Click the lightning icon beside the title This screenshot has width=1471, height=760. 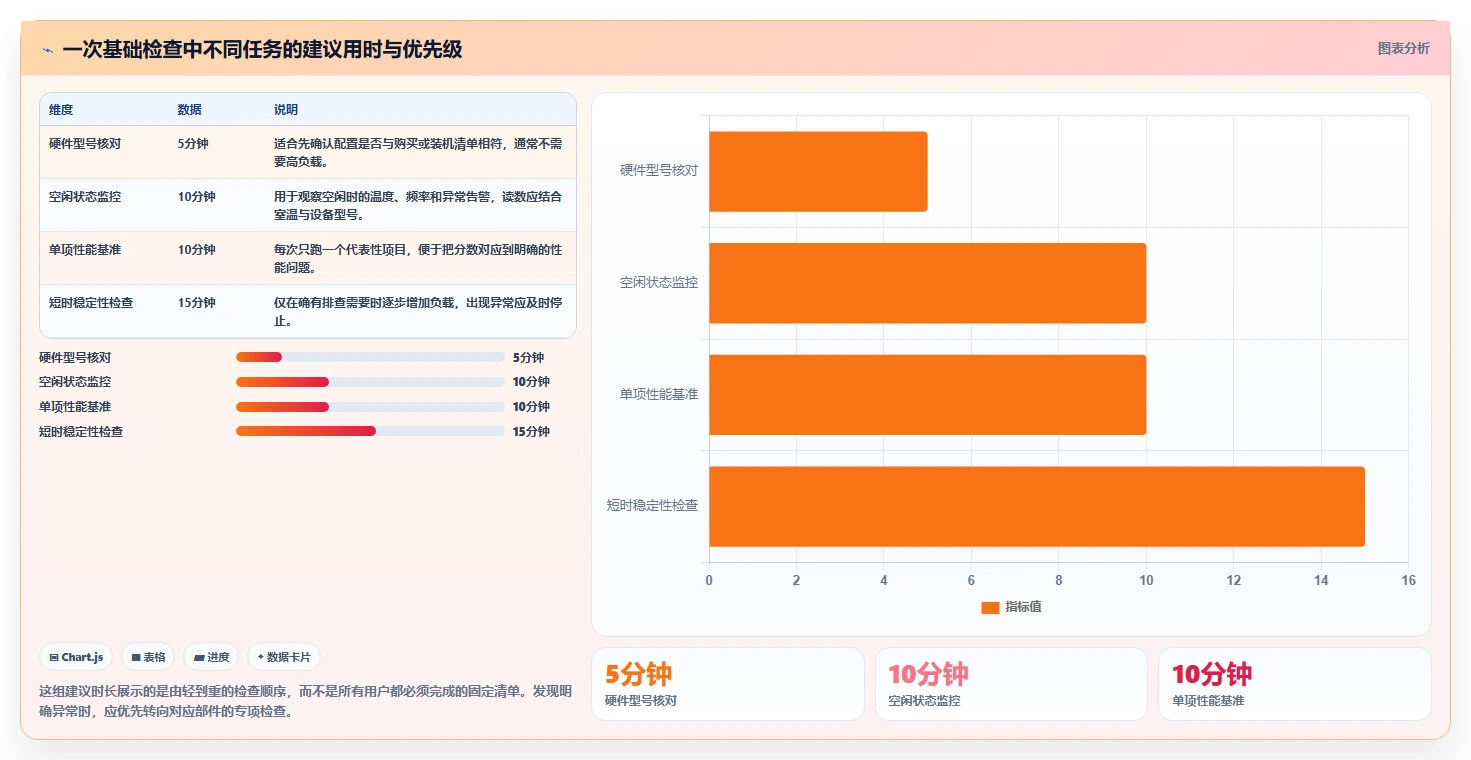tap(47, 50)
